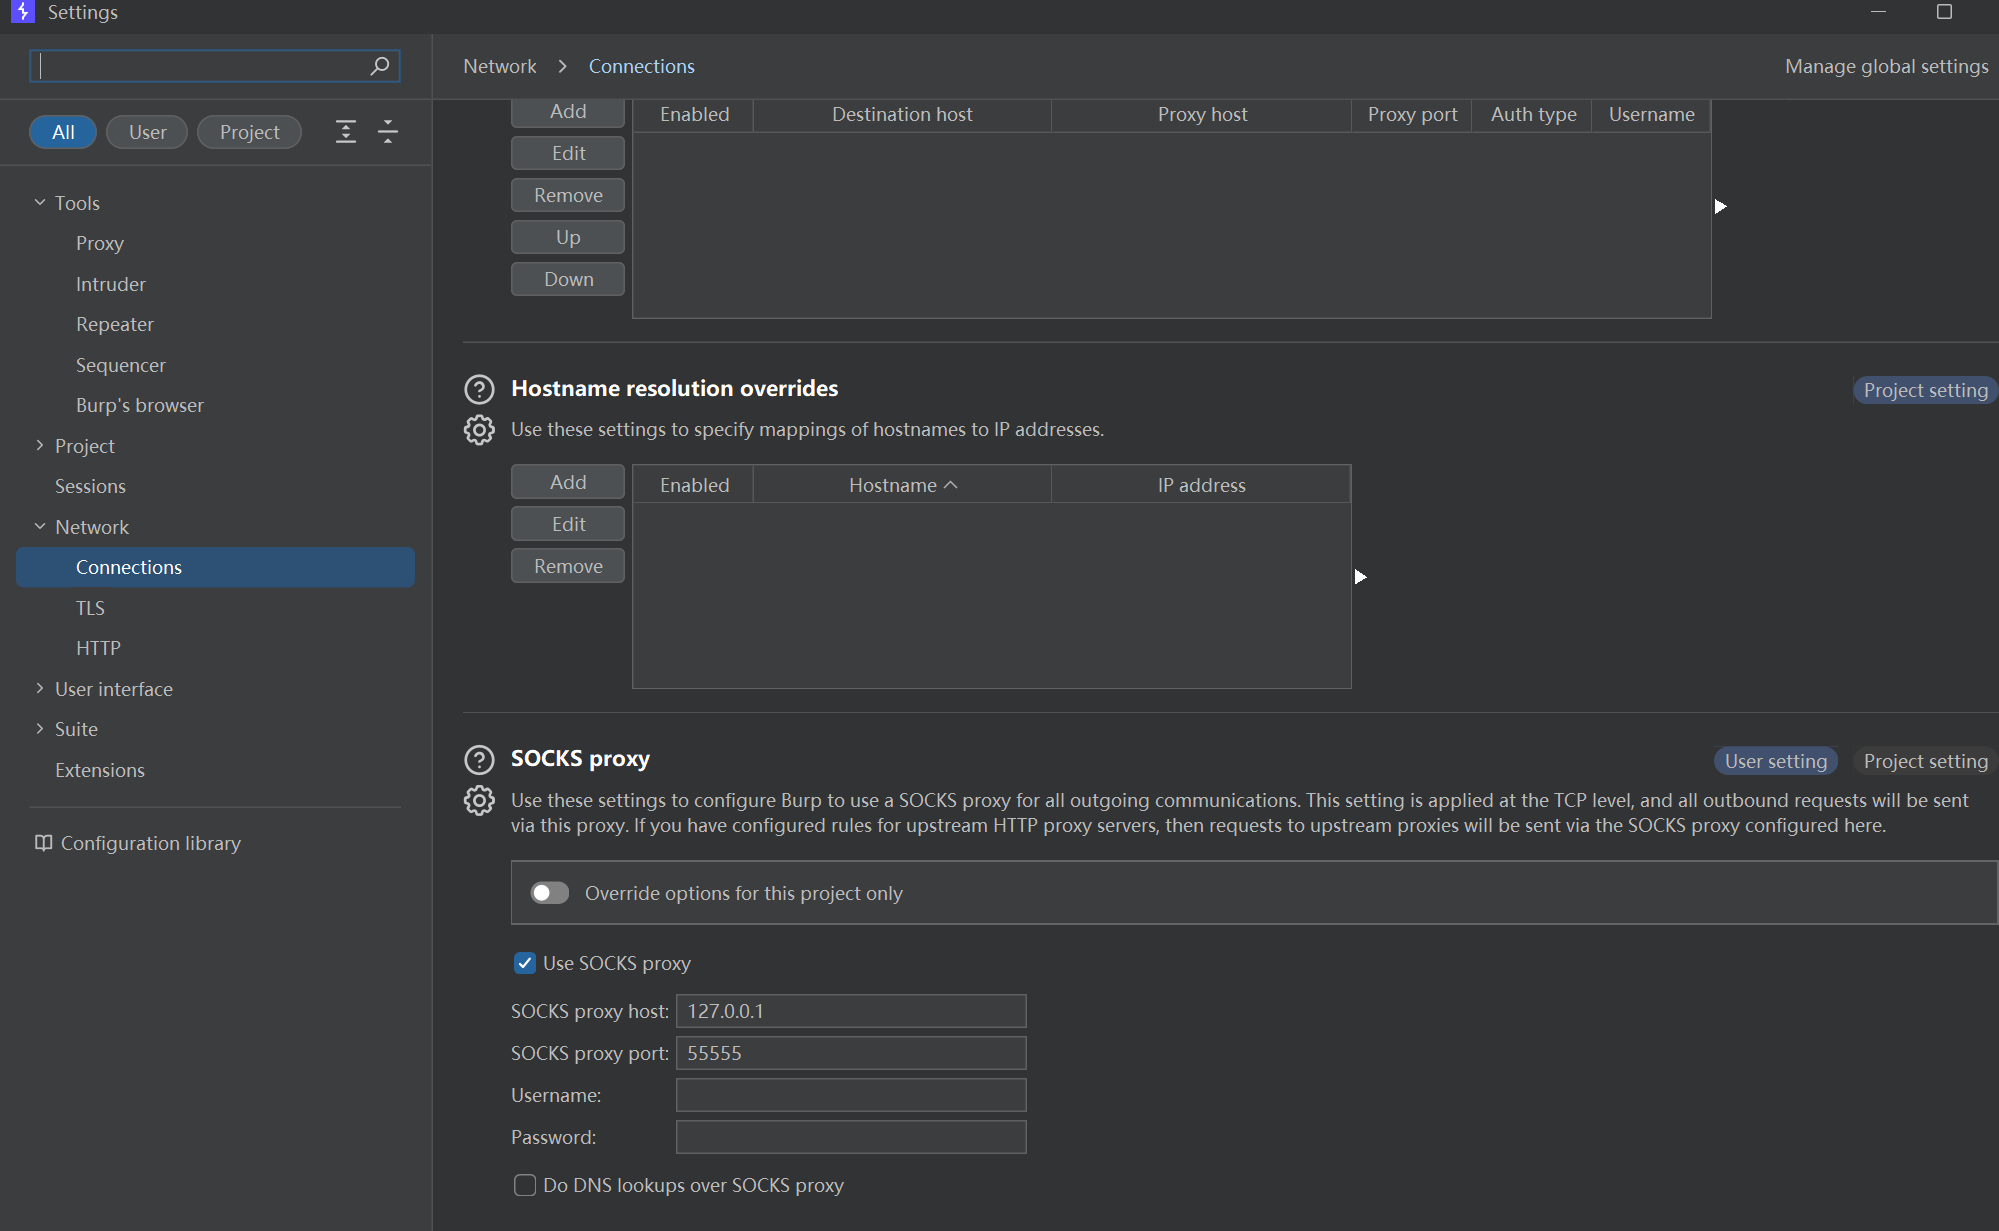Click User setting badge for SOCKS proxy

point(1775,761)
